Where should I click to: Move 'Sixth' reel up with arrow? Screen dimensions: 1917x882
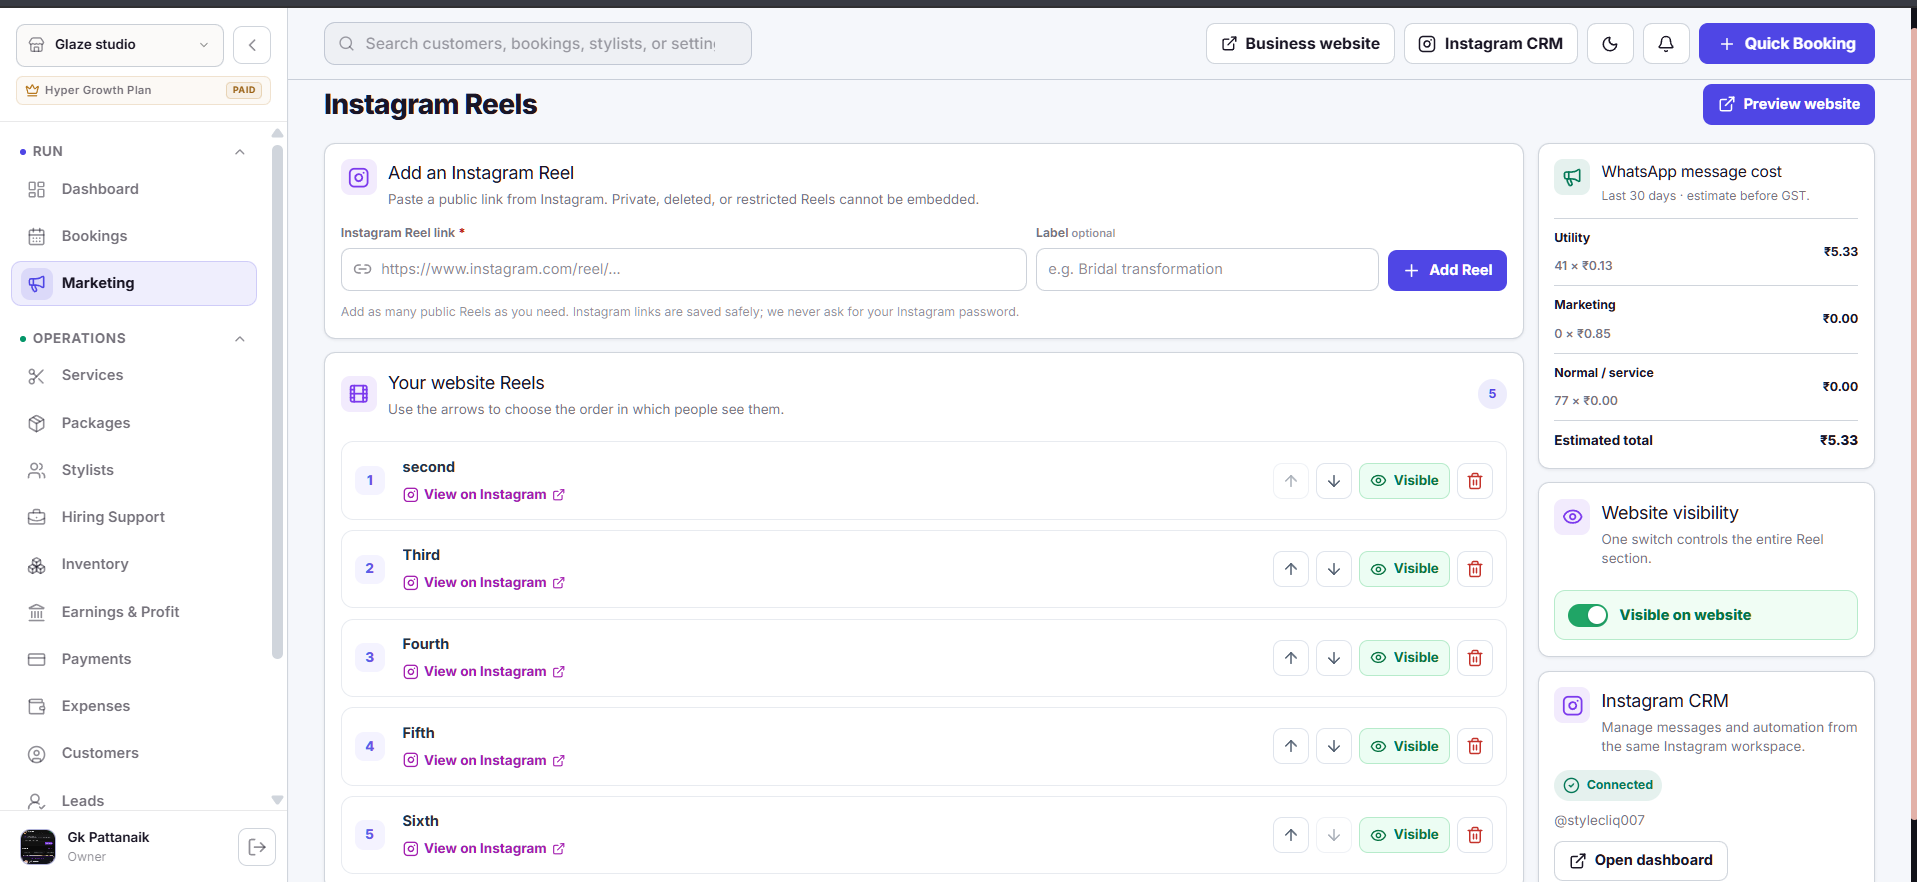1291,835
